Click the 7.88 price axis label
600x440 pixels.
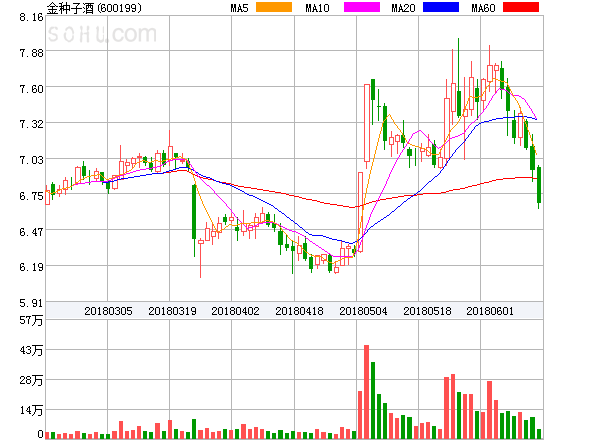[31, 53]
